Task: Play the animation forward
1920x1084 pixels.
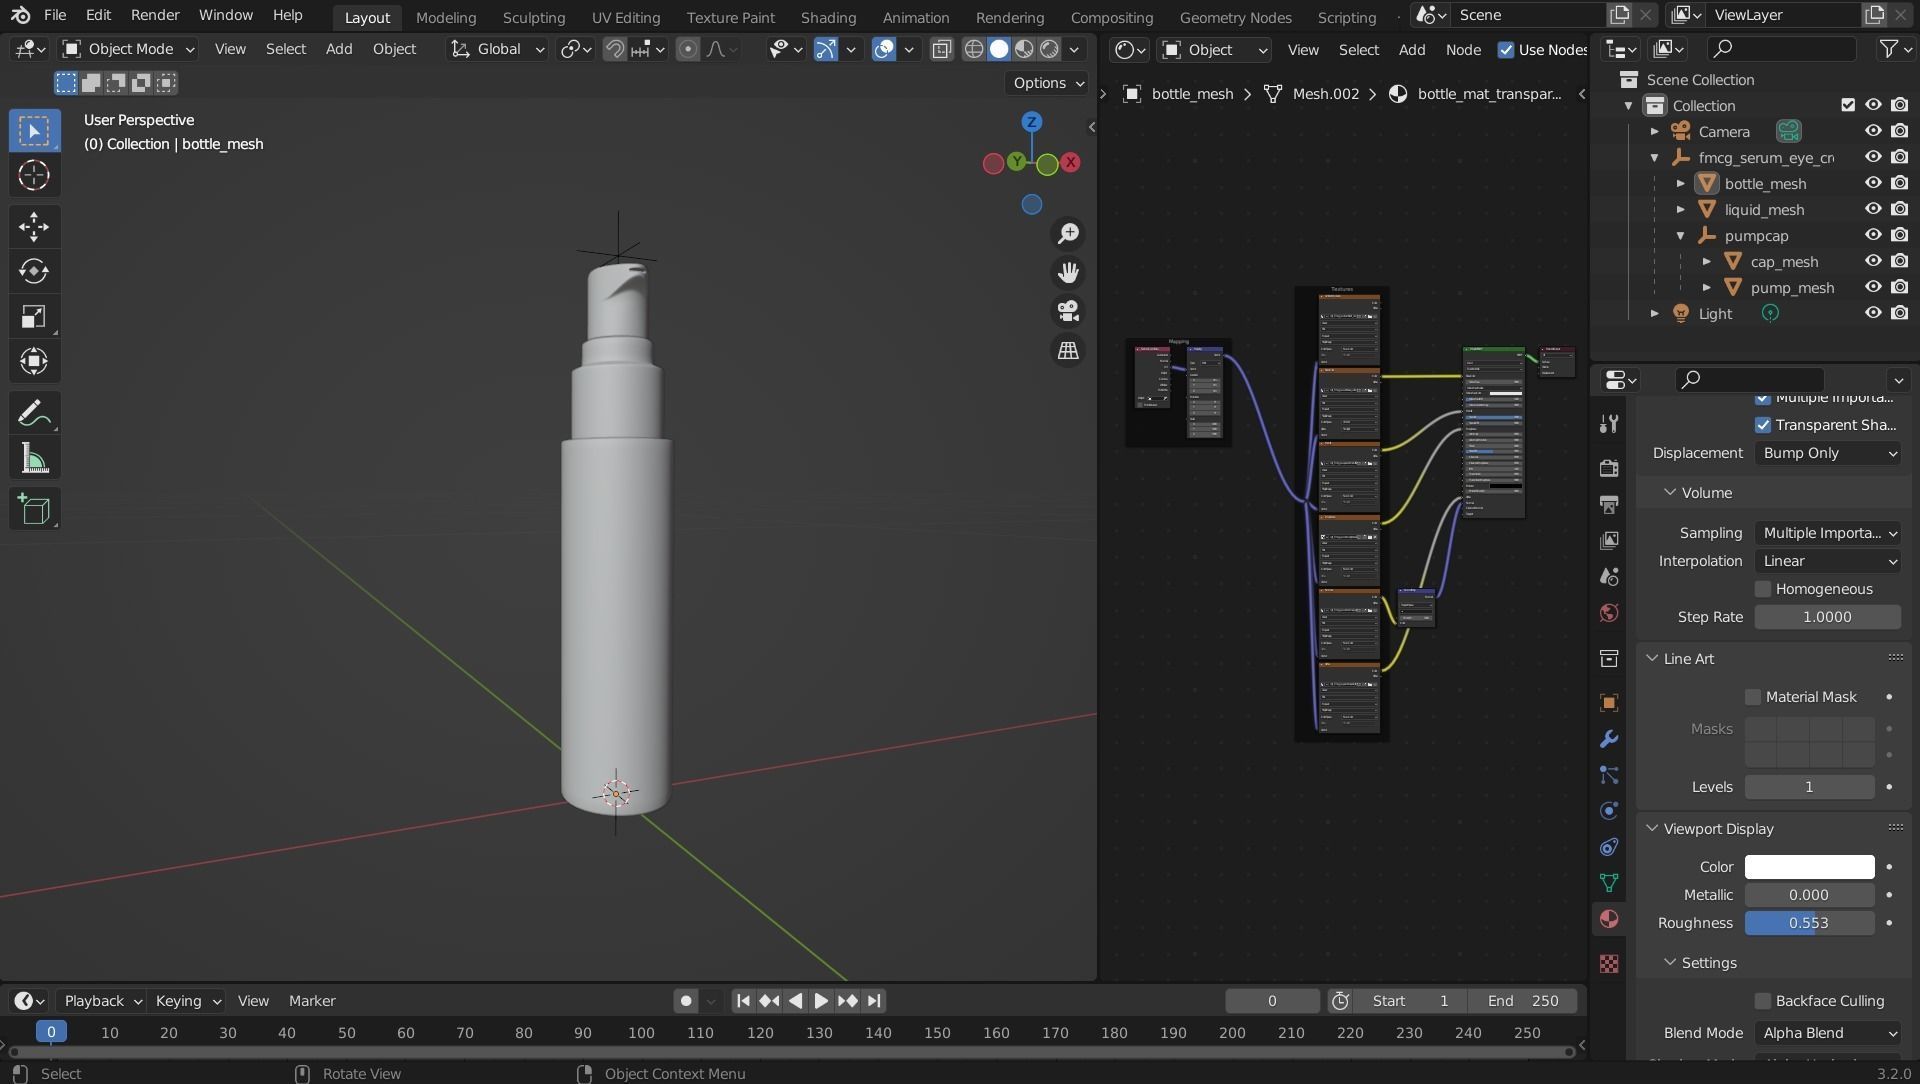Action: 821,1001
